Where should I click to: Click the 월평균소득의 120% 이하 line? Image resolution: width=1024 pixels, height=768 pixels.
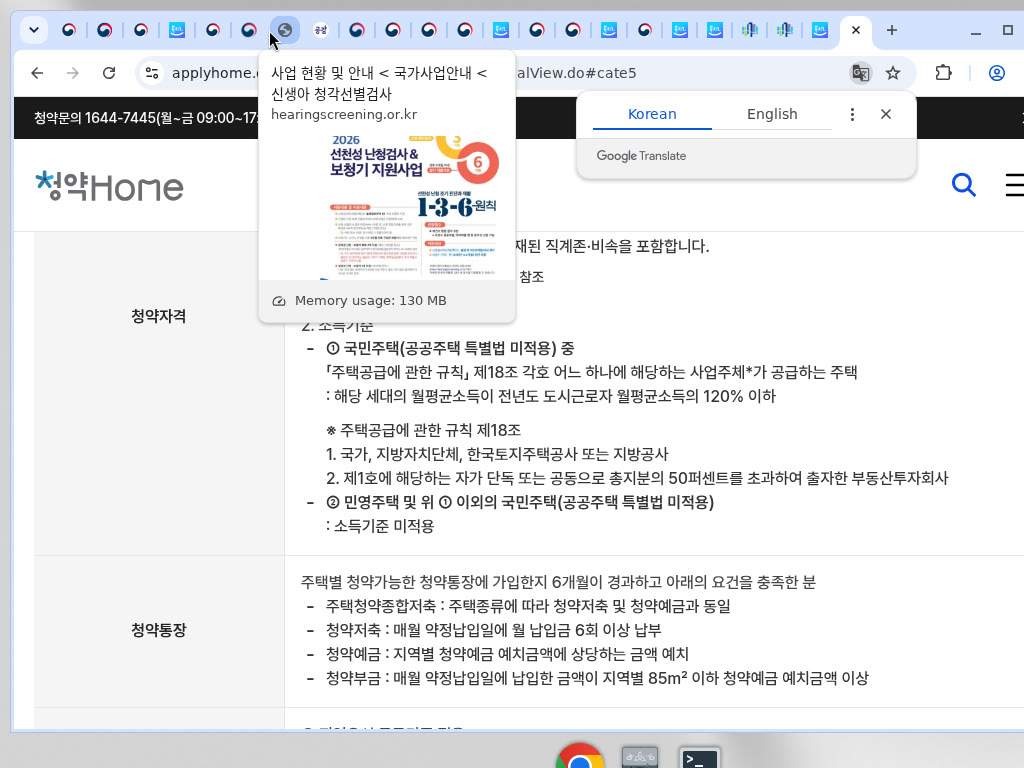(x=551, y=396)
